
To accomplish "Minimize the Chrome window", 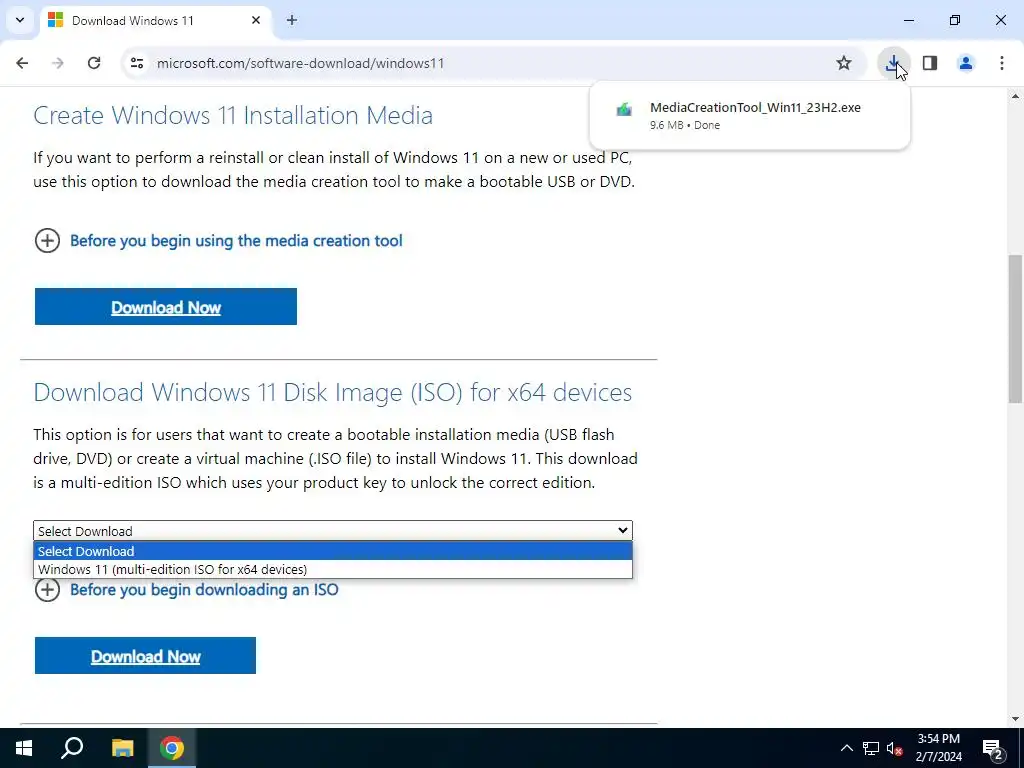I will click(x=908, y=20).
